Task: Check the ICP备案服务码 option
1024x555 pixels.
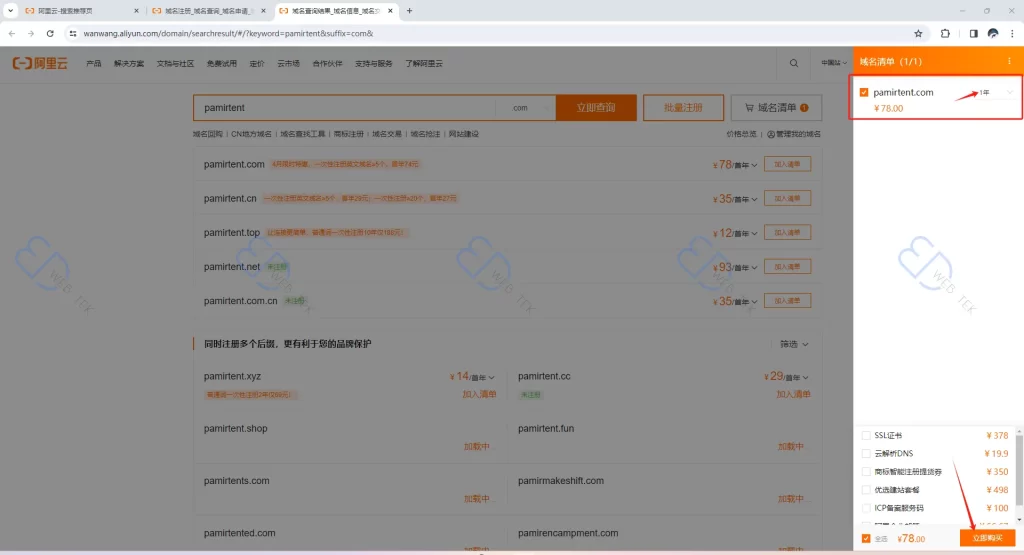Action: coord(866,508)
